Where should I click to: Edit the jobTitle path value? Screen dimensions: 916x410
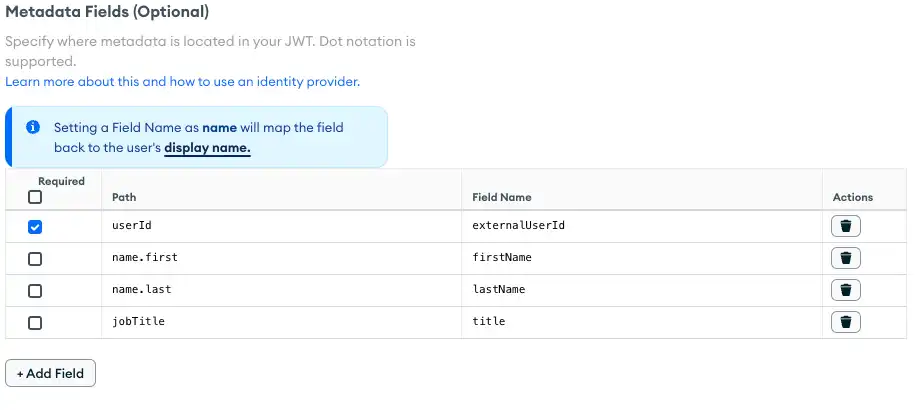280,322
